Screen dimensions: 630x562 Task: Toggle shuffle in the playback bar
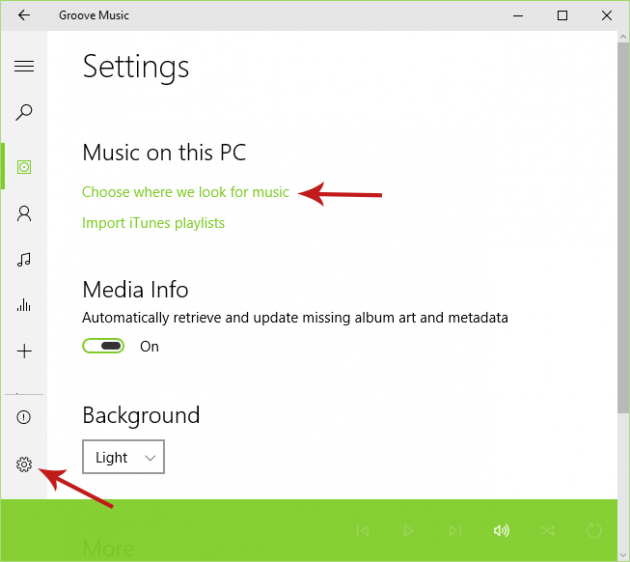[x=548, y=530]
